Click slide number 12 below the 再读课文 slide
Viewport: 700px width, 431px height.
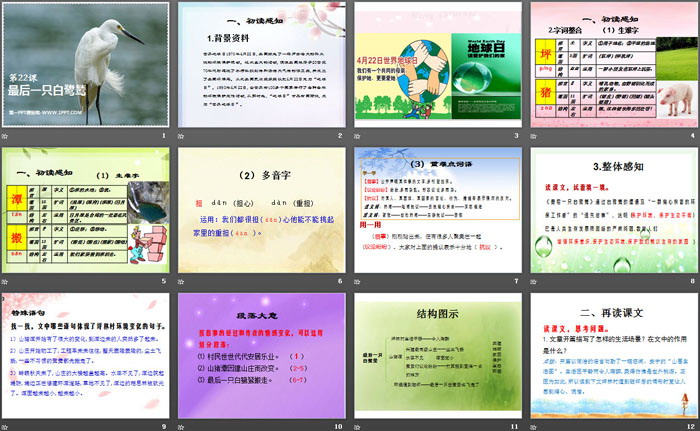click(691, 427)
